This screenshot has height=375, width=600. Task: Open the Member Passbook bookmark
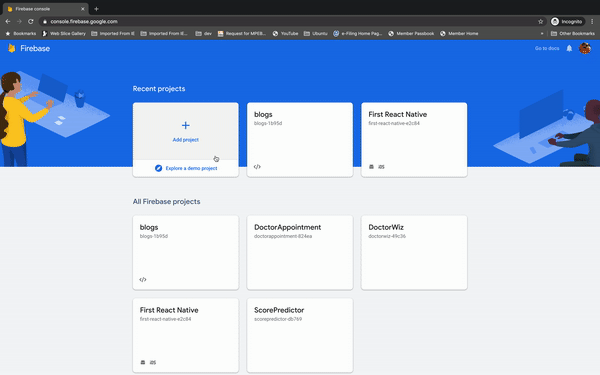411,34
